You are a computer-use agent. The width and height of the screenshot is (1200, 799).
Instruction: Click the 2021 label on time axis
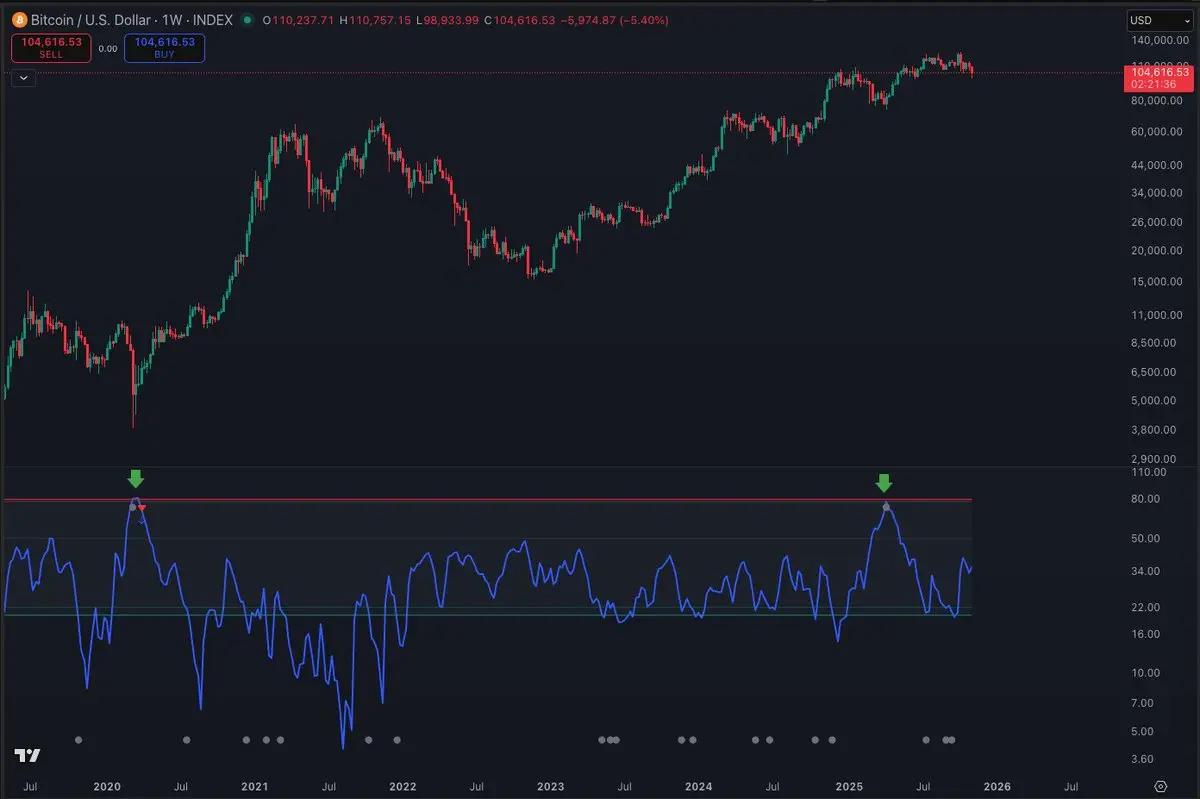254,787
